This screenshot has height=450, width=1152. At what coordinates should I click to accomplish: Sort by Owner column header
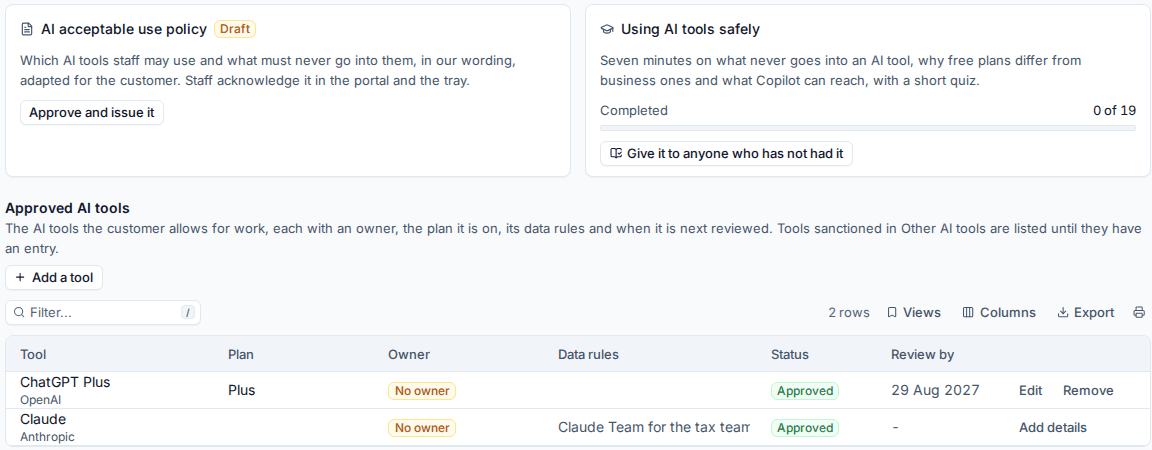pos(408,354)
